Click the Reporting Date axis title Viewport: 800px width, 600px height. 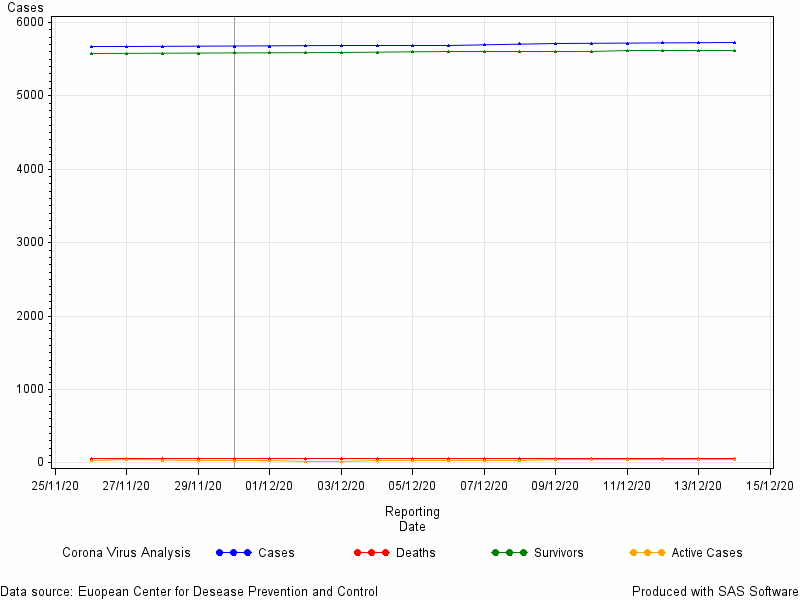coord(412,518)
